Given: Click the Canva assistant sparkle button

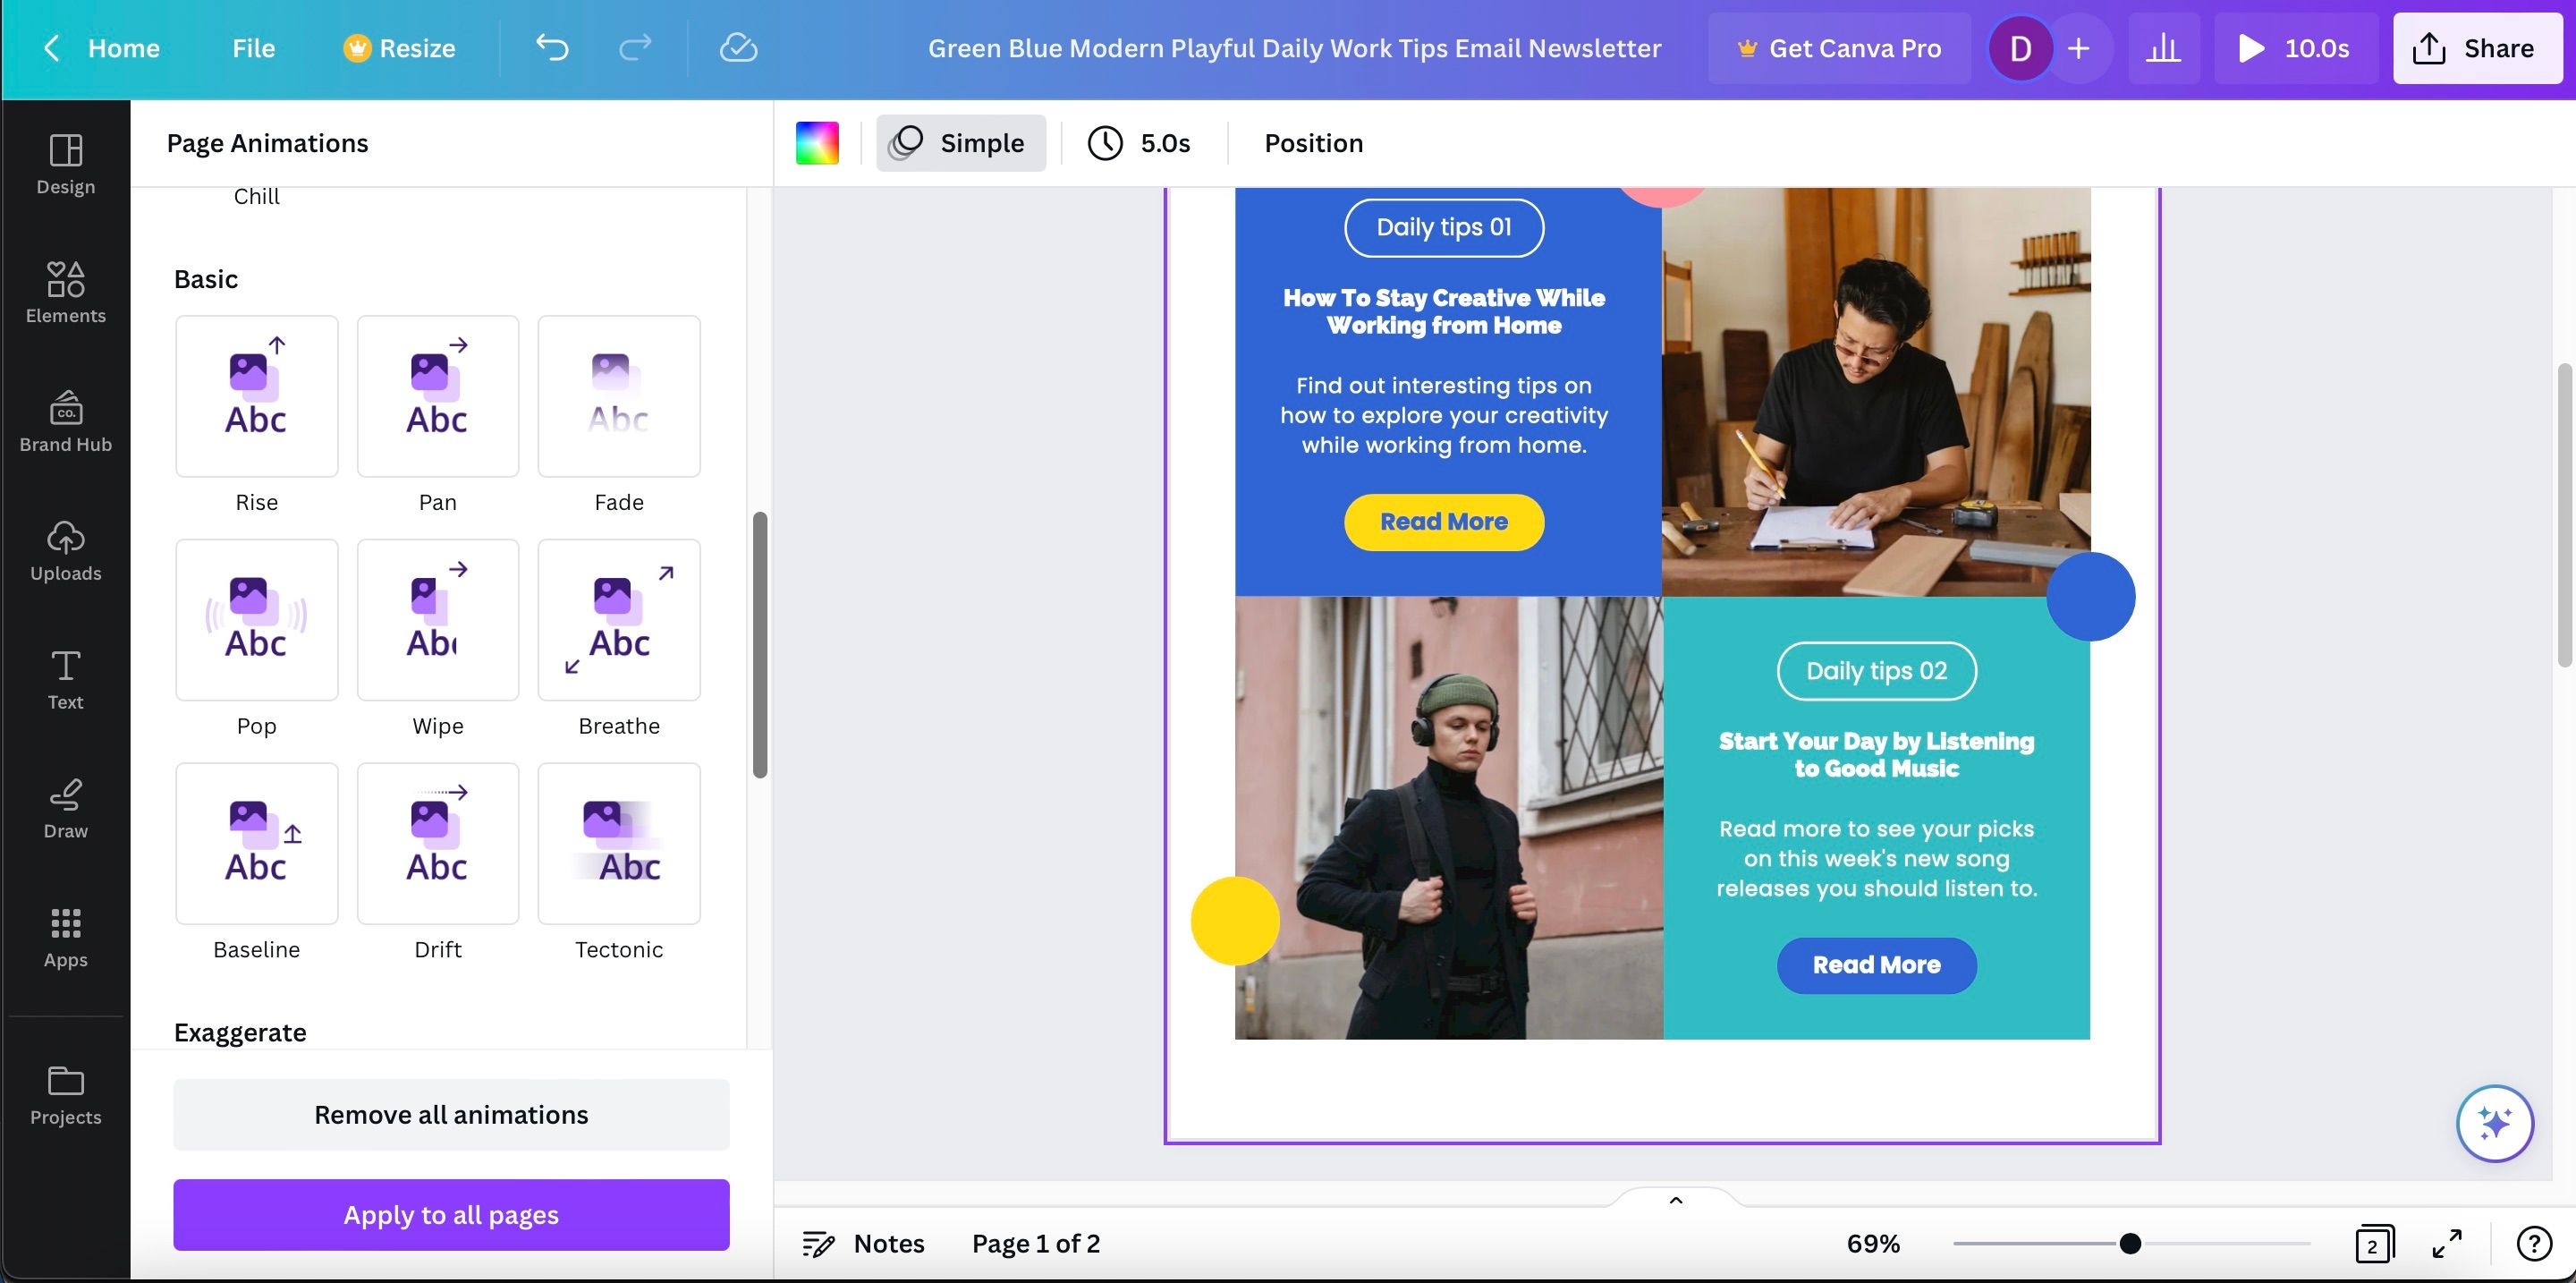Looking at the screenshot, I should coord(2494,1123).
